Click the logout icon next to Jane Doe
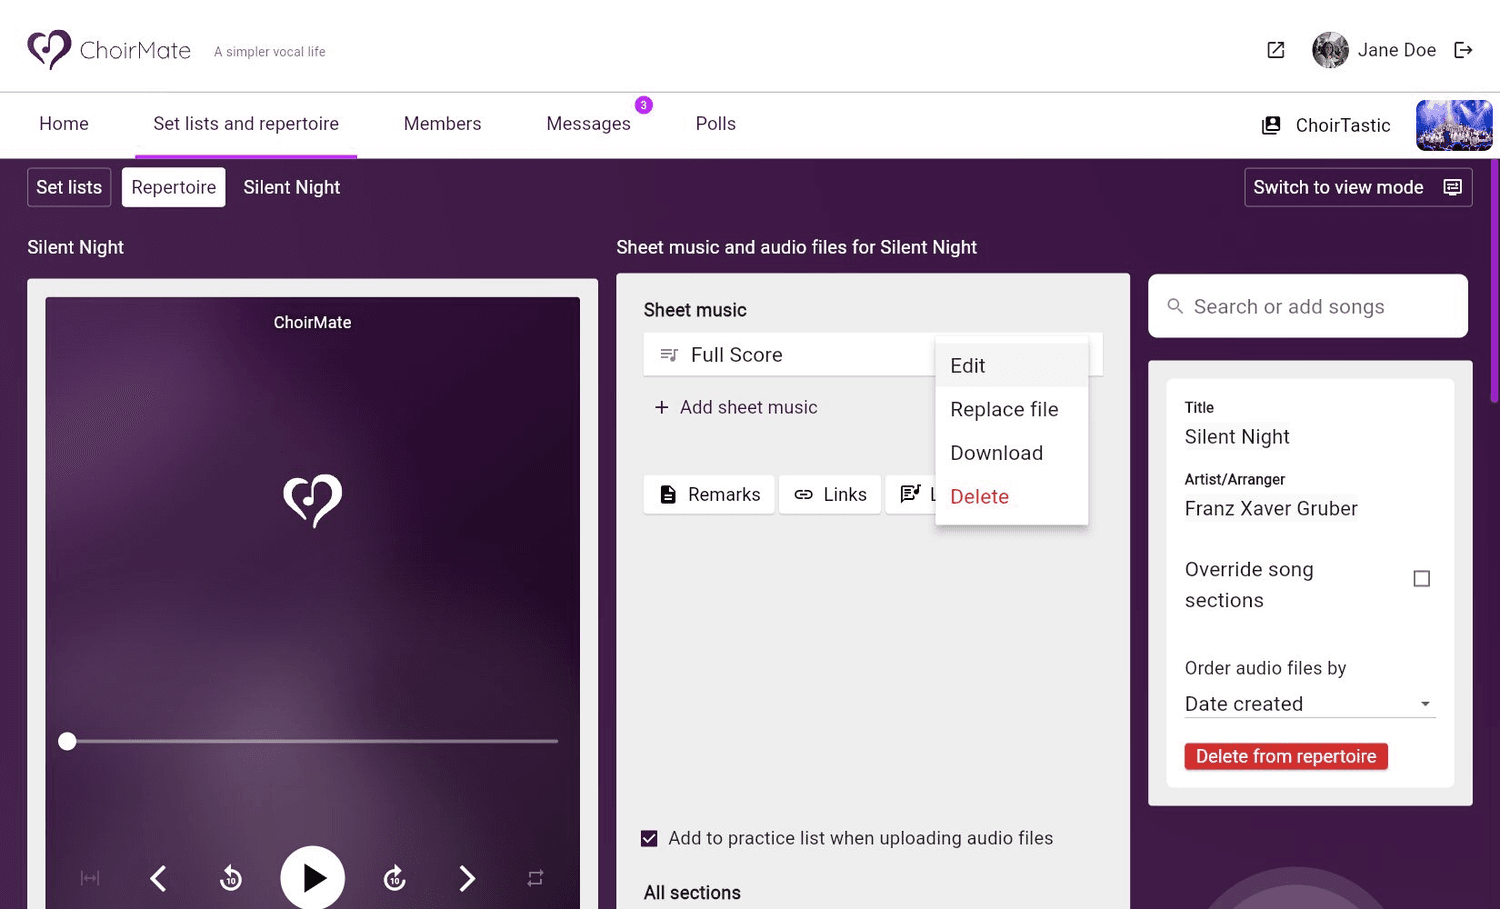The height and width of the screenshot is (909, 1500). (1463, 50)
